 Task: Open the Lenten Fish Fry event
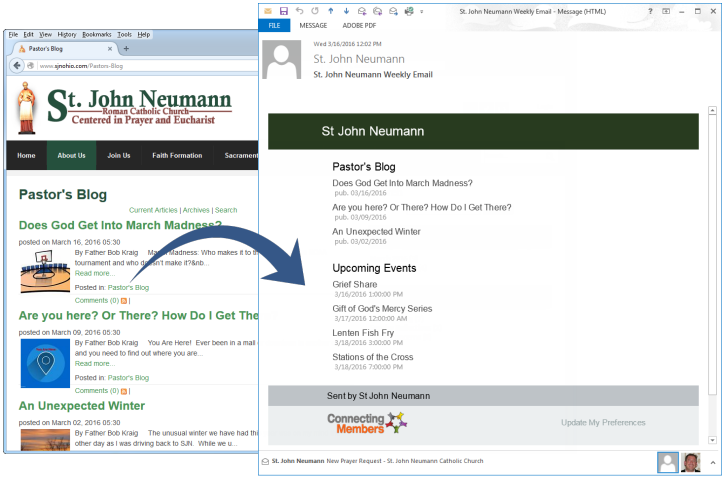(x=363, y=333)
